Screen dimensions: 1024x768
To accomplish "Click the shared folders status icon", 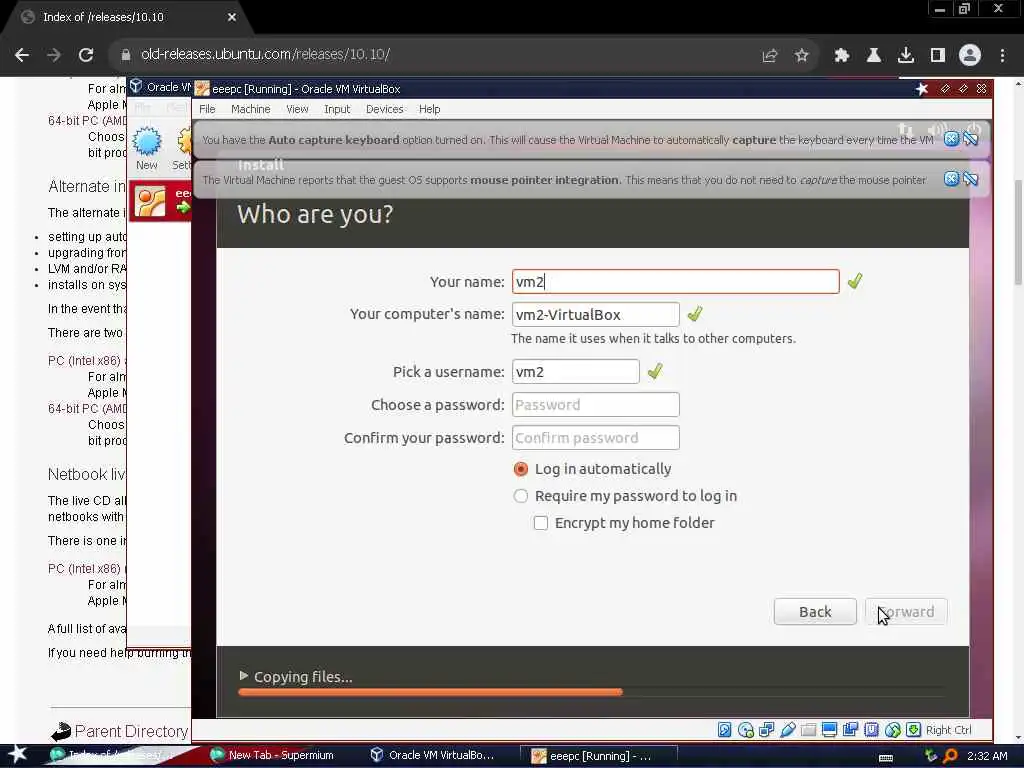I will point(808,729).
